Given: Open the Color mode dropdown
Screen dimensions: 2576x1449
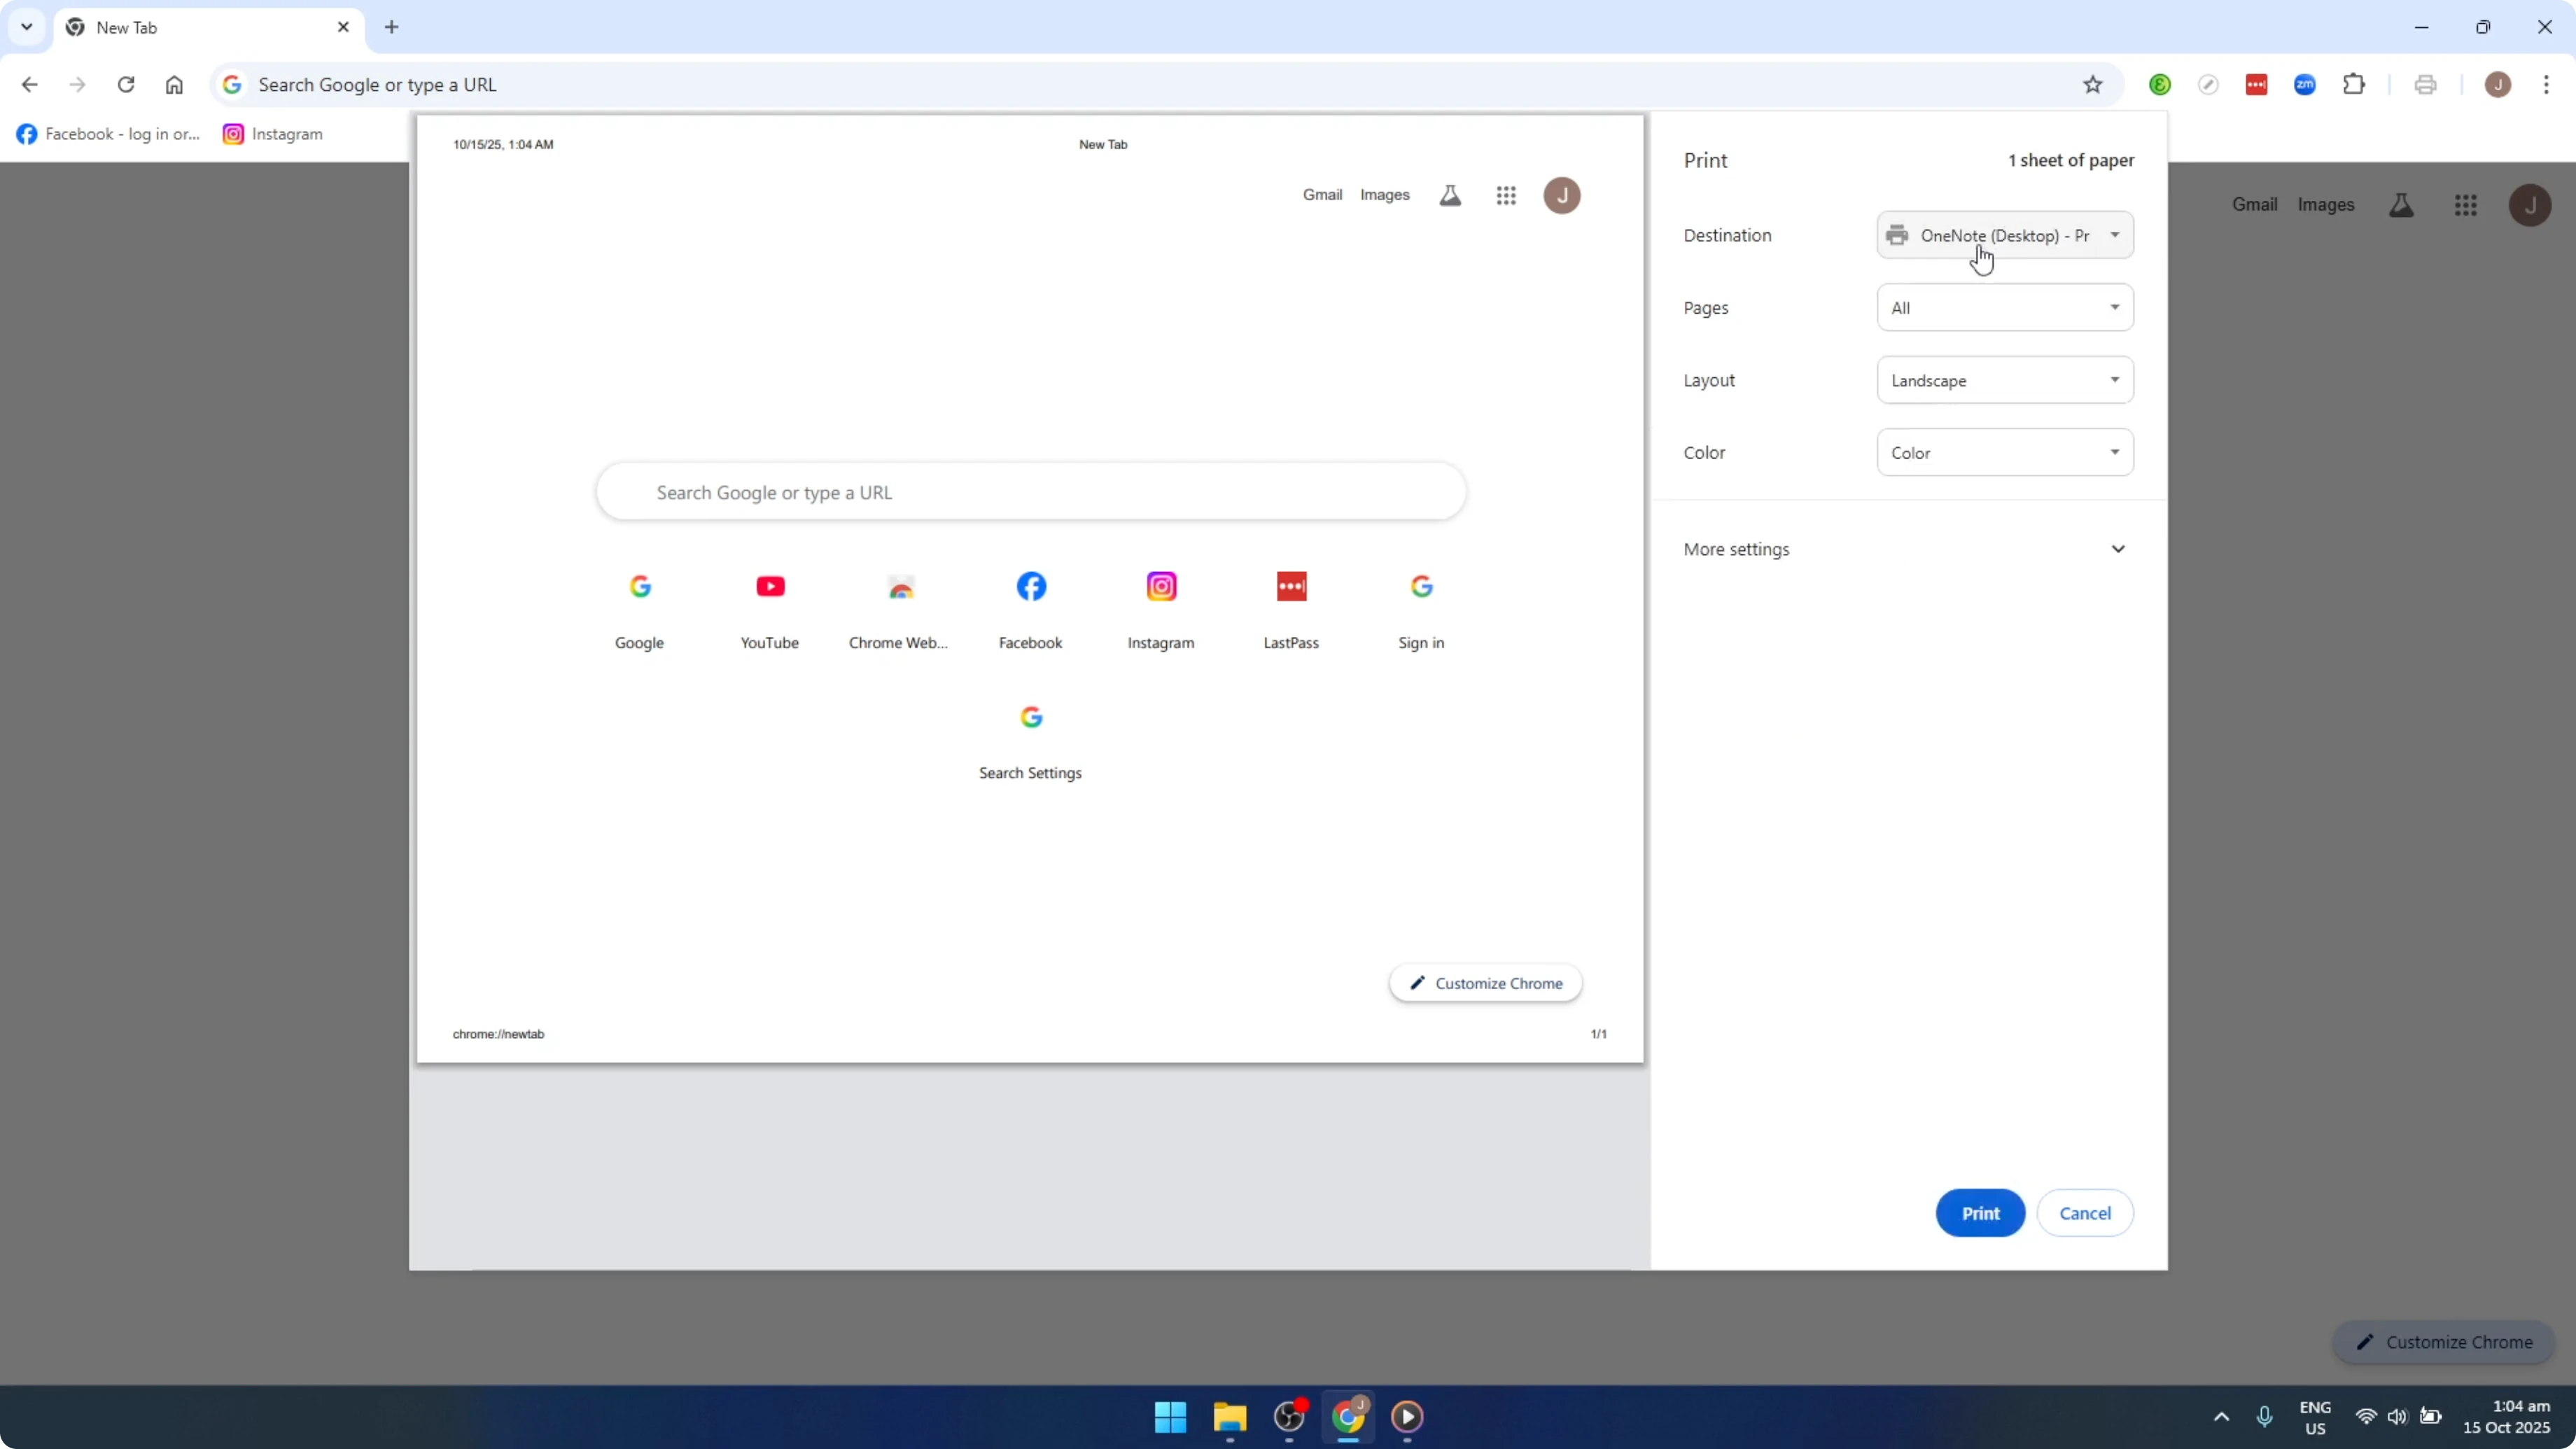Looking at the screenshot, I should (2005, 452).
